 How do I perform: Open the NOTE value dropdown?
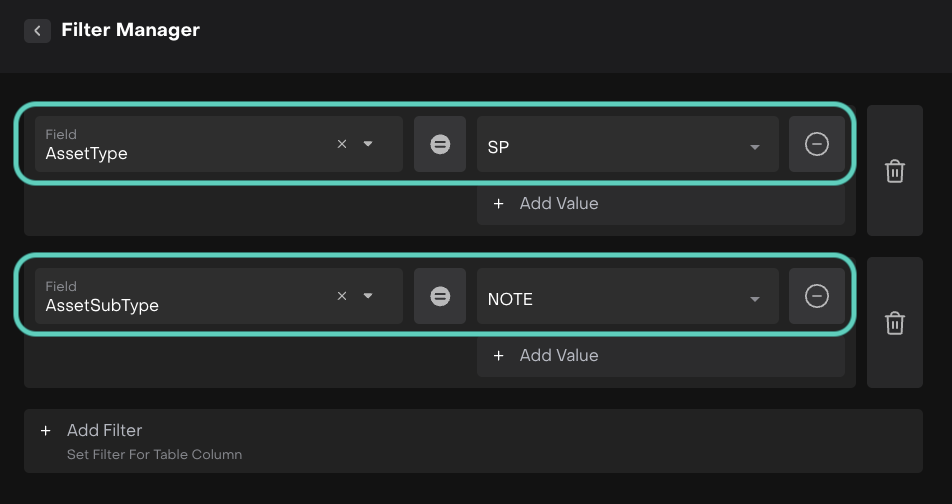755,300
